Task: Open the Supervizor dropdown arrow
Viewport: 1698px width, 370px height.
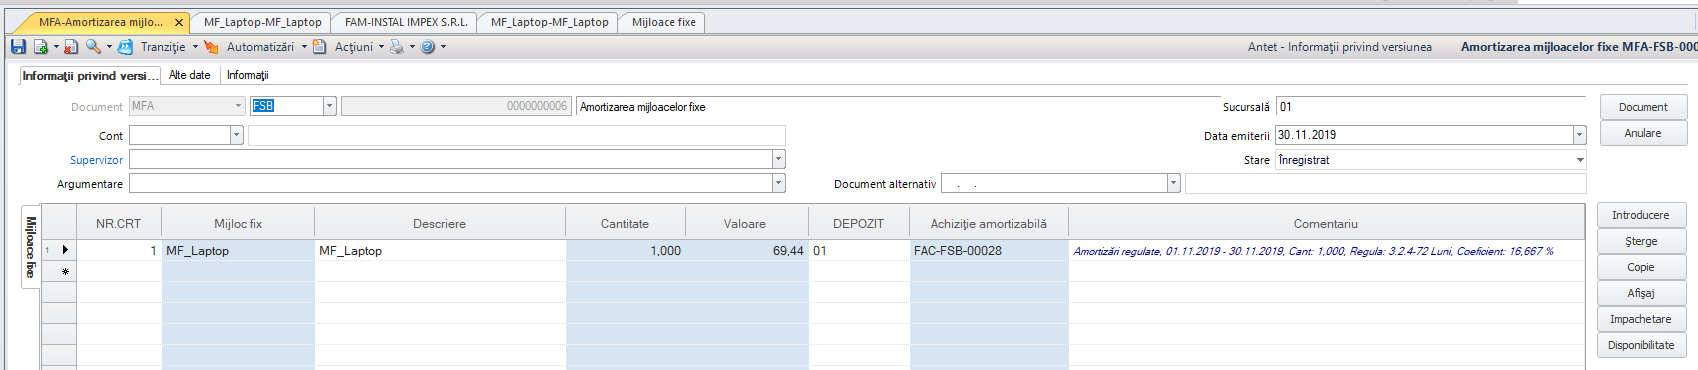Action: pos(778,159)
